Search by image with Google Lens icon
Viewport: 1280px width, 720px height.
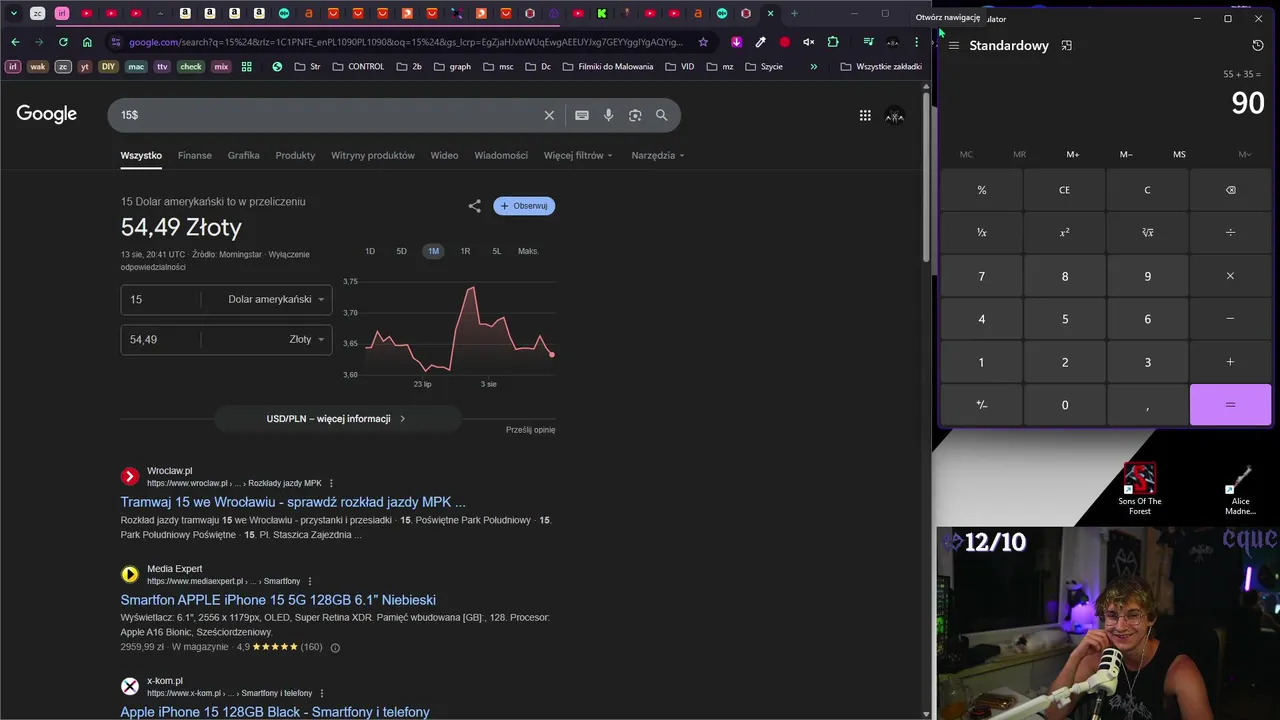(x=635, y=115)
